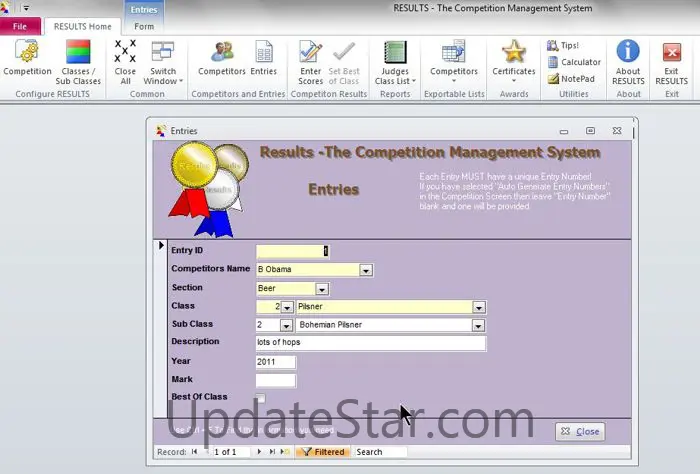Open the Certificates awards star
The height and width of the screenshot is (474, 700).
click(513, 62)
